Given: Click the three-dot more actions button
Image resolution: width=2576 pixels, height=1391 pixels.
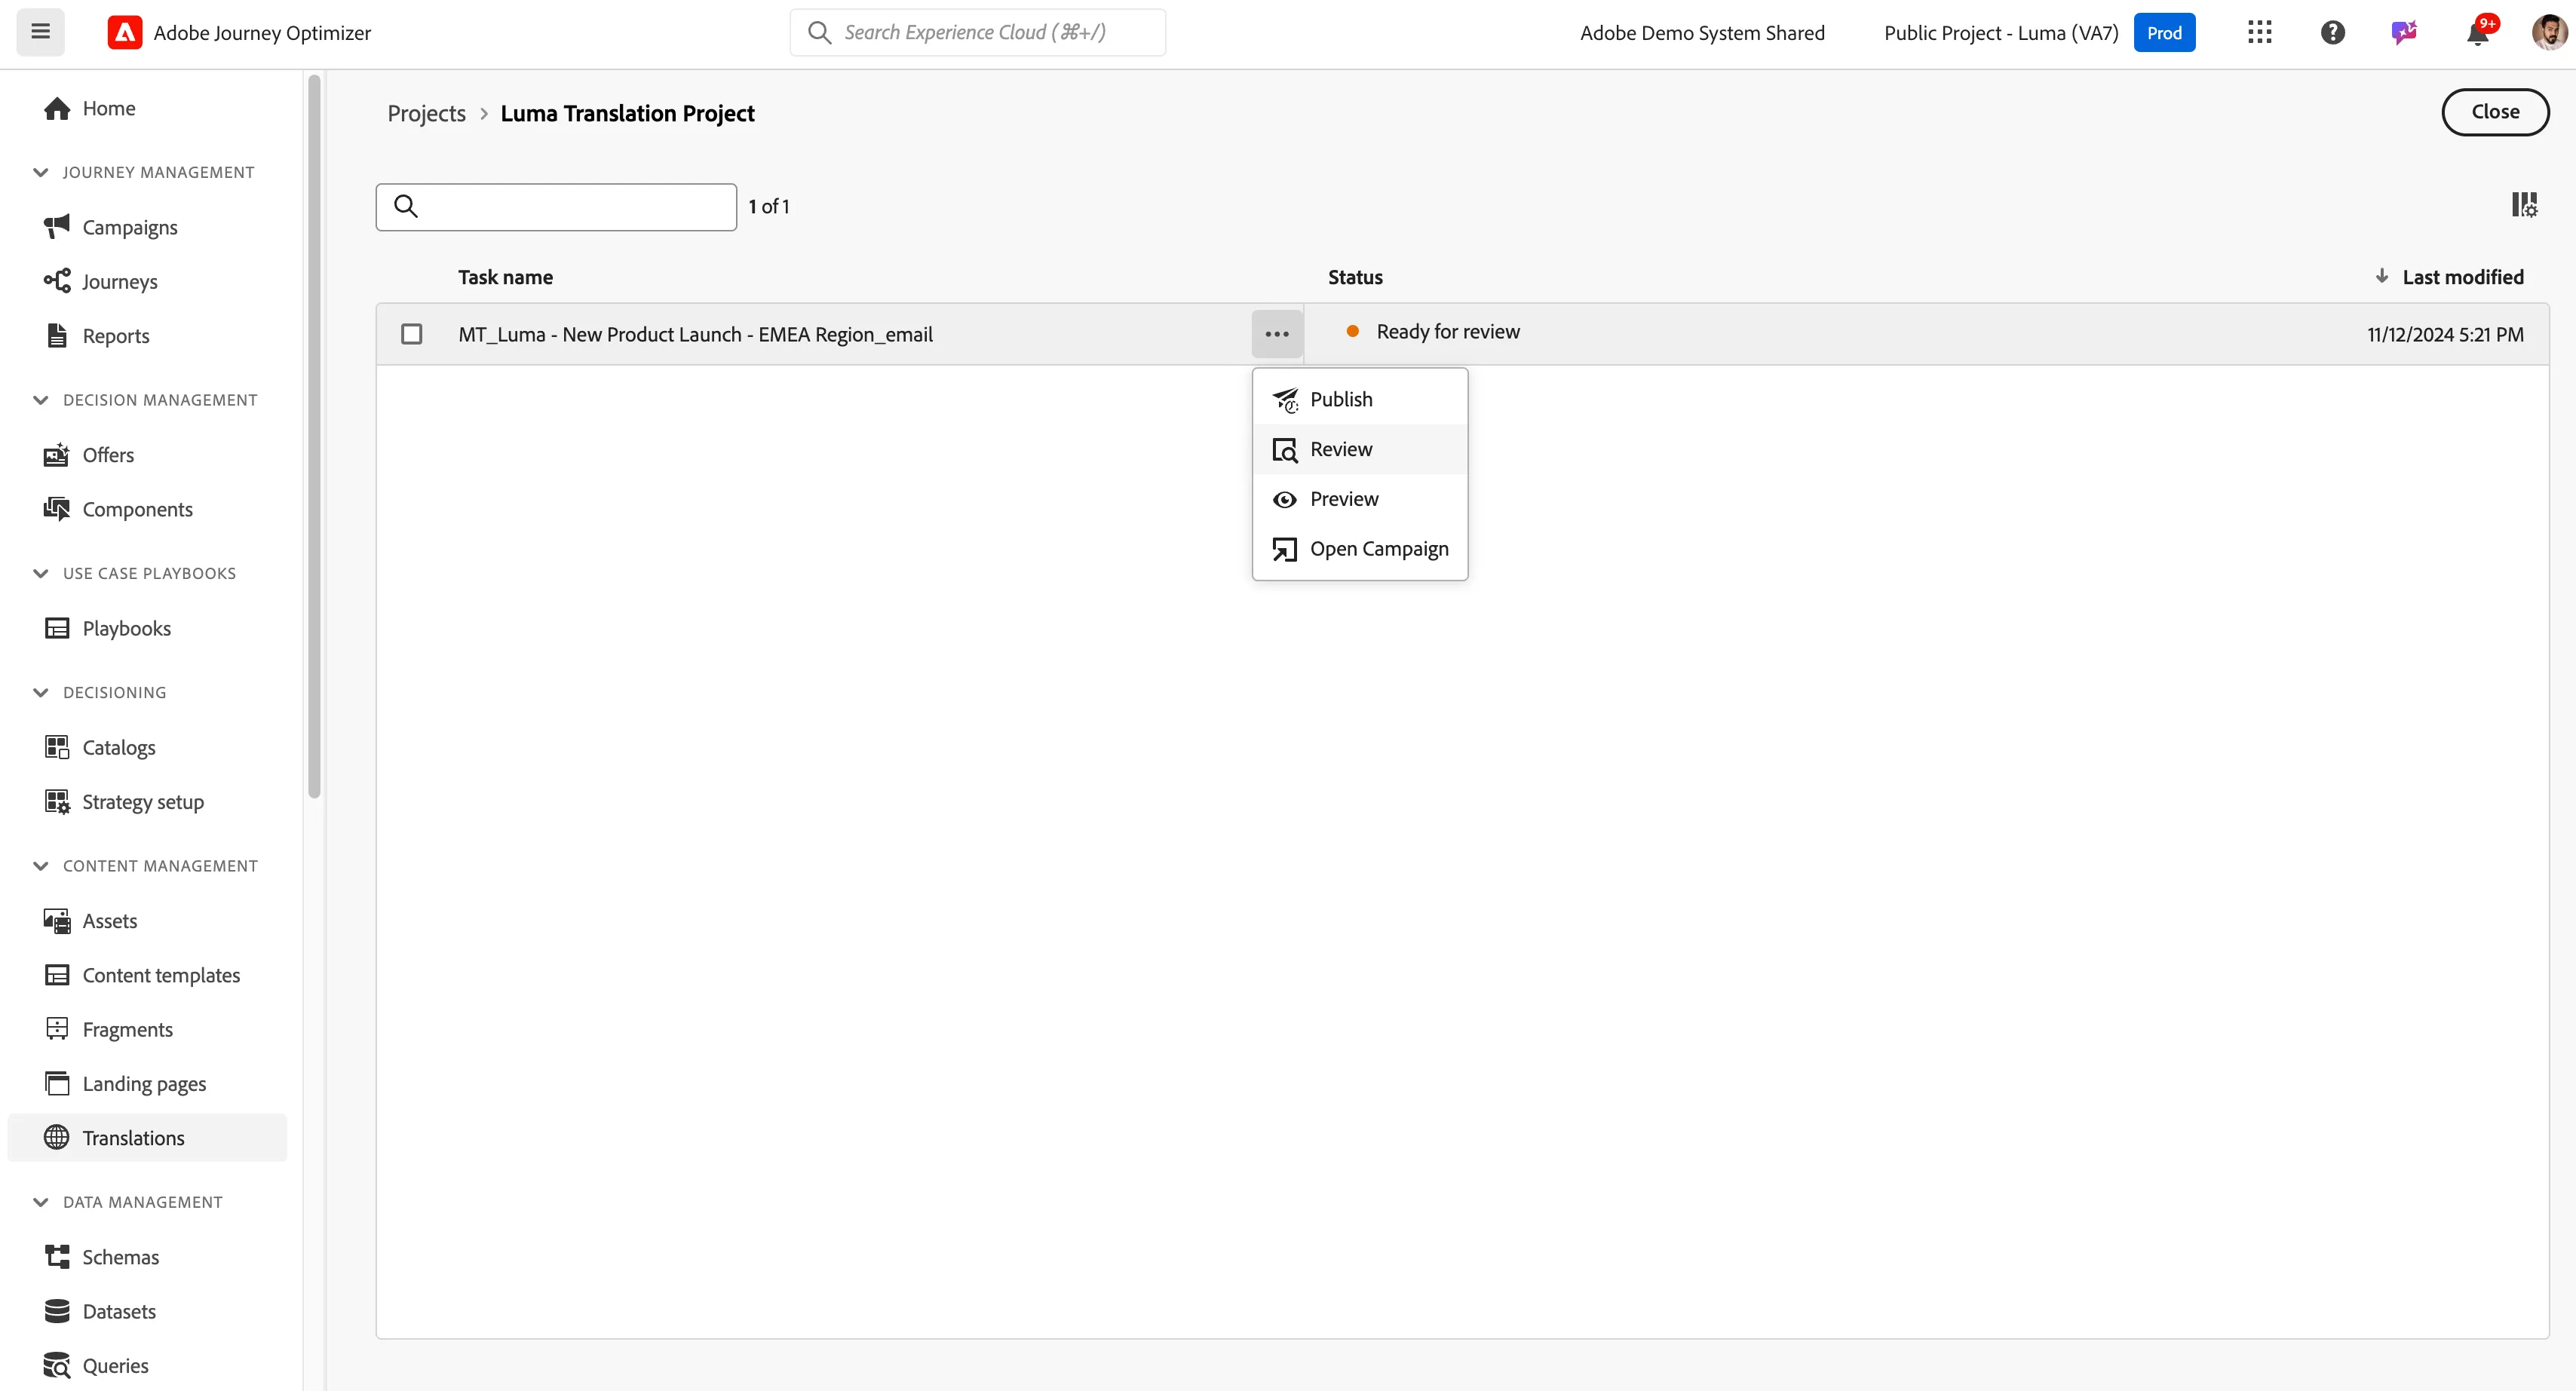Looking at the screenshot, I should [x=1277, y=334].
